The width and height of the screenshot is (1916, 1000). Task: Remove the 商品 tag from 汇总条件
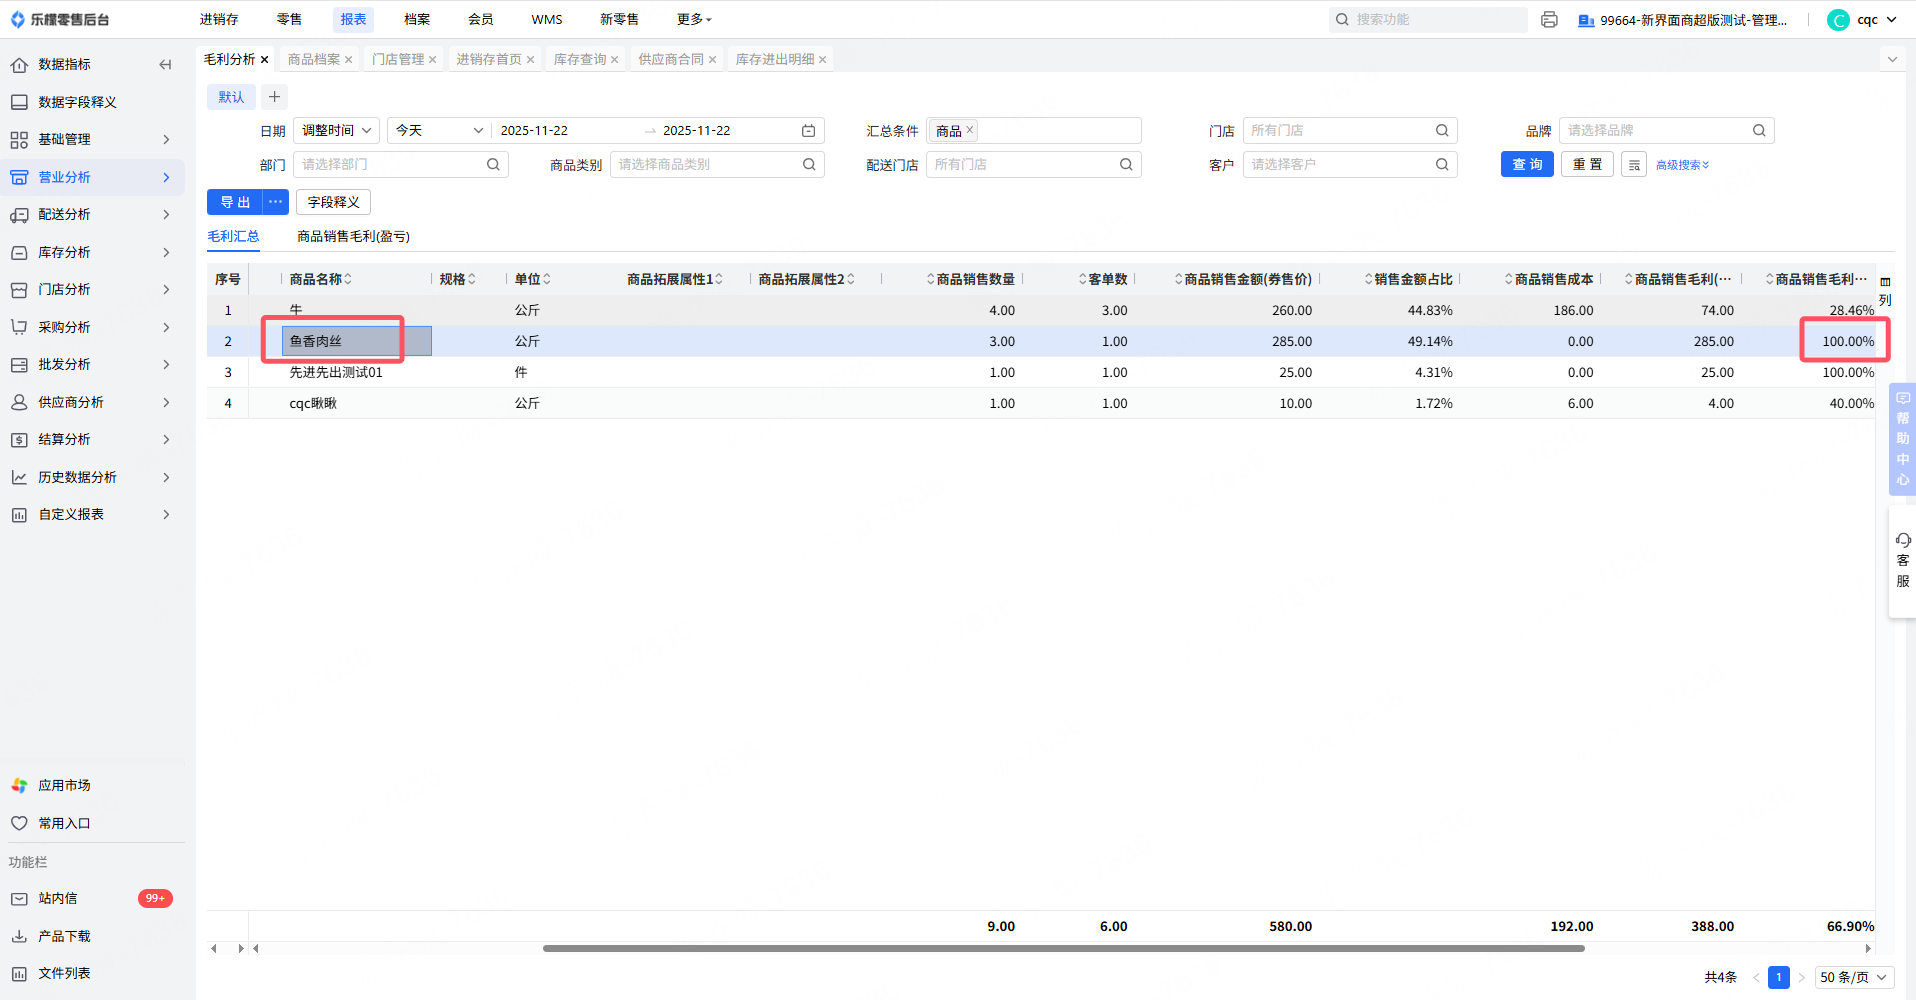coord(969,130)
